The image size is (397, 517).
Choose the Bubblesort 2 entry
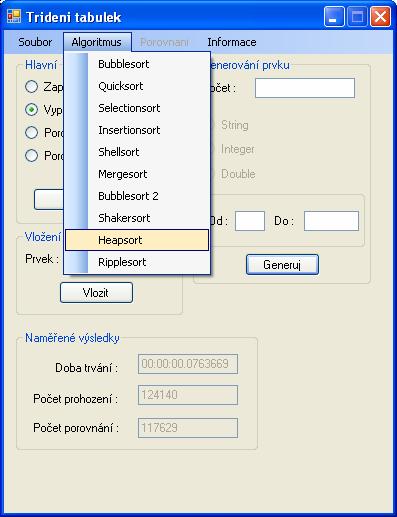137,196
